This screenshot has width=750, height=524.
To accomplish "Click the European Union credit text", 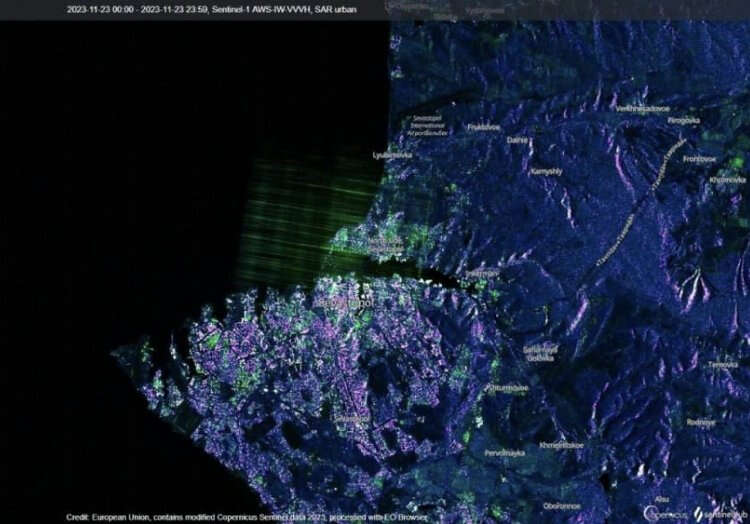I will tap(246, 517).
